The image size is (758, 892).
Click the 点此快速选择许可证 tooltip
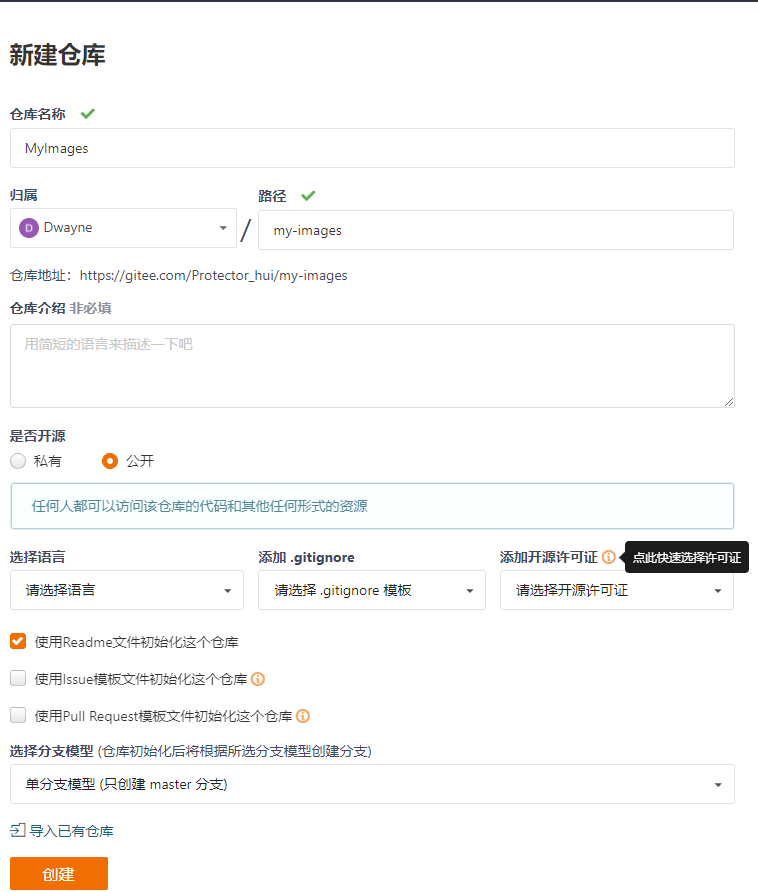tap(687, 557)
